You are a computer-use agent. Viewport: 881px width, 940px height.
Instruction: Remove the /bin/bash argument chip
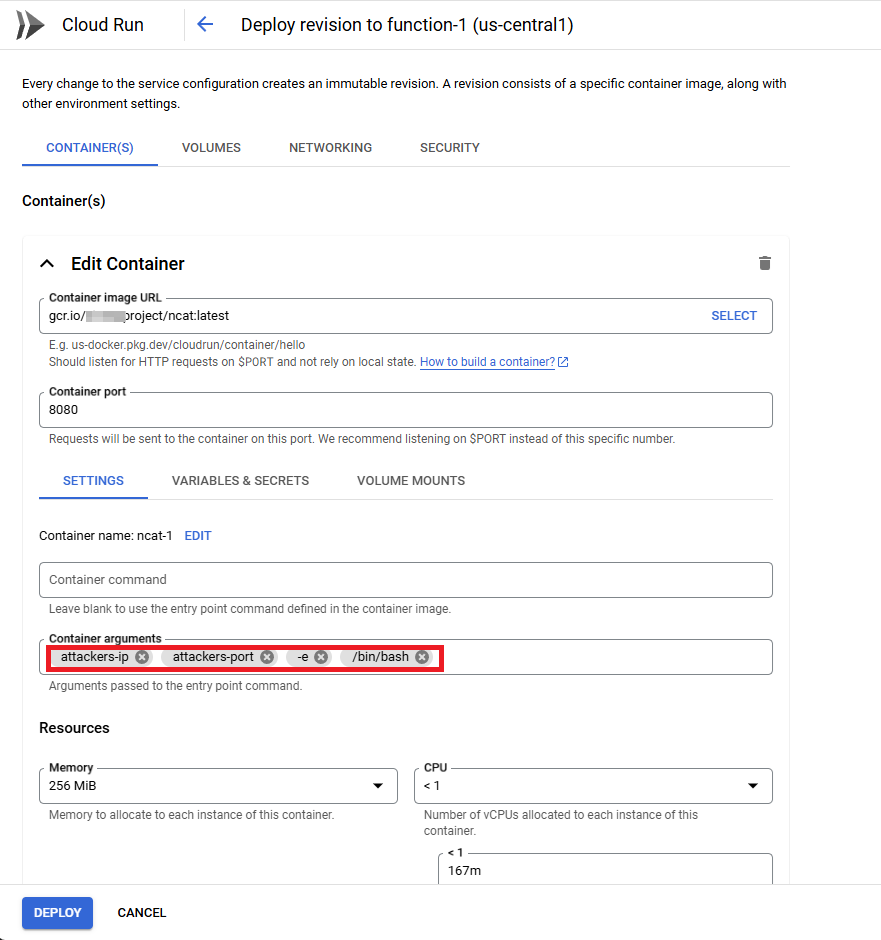pyautogui.click(x=420, y=657)
